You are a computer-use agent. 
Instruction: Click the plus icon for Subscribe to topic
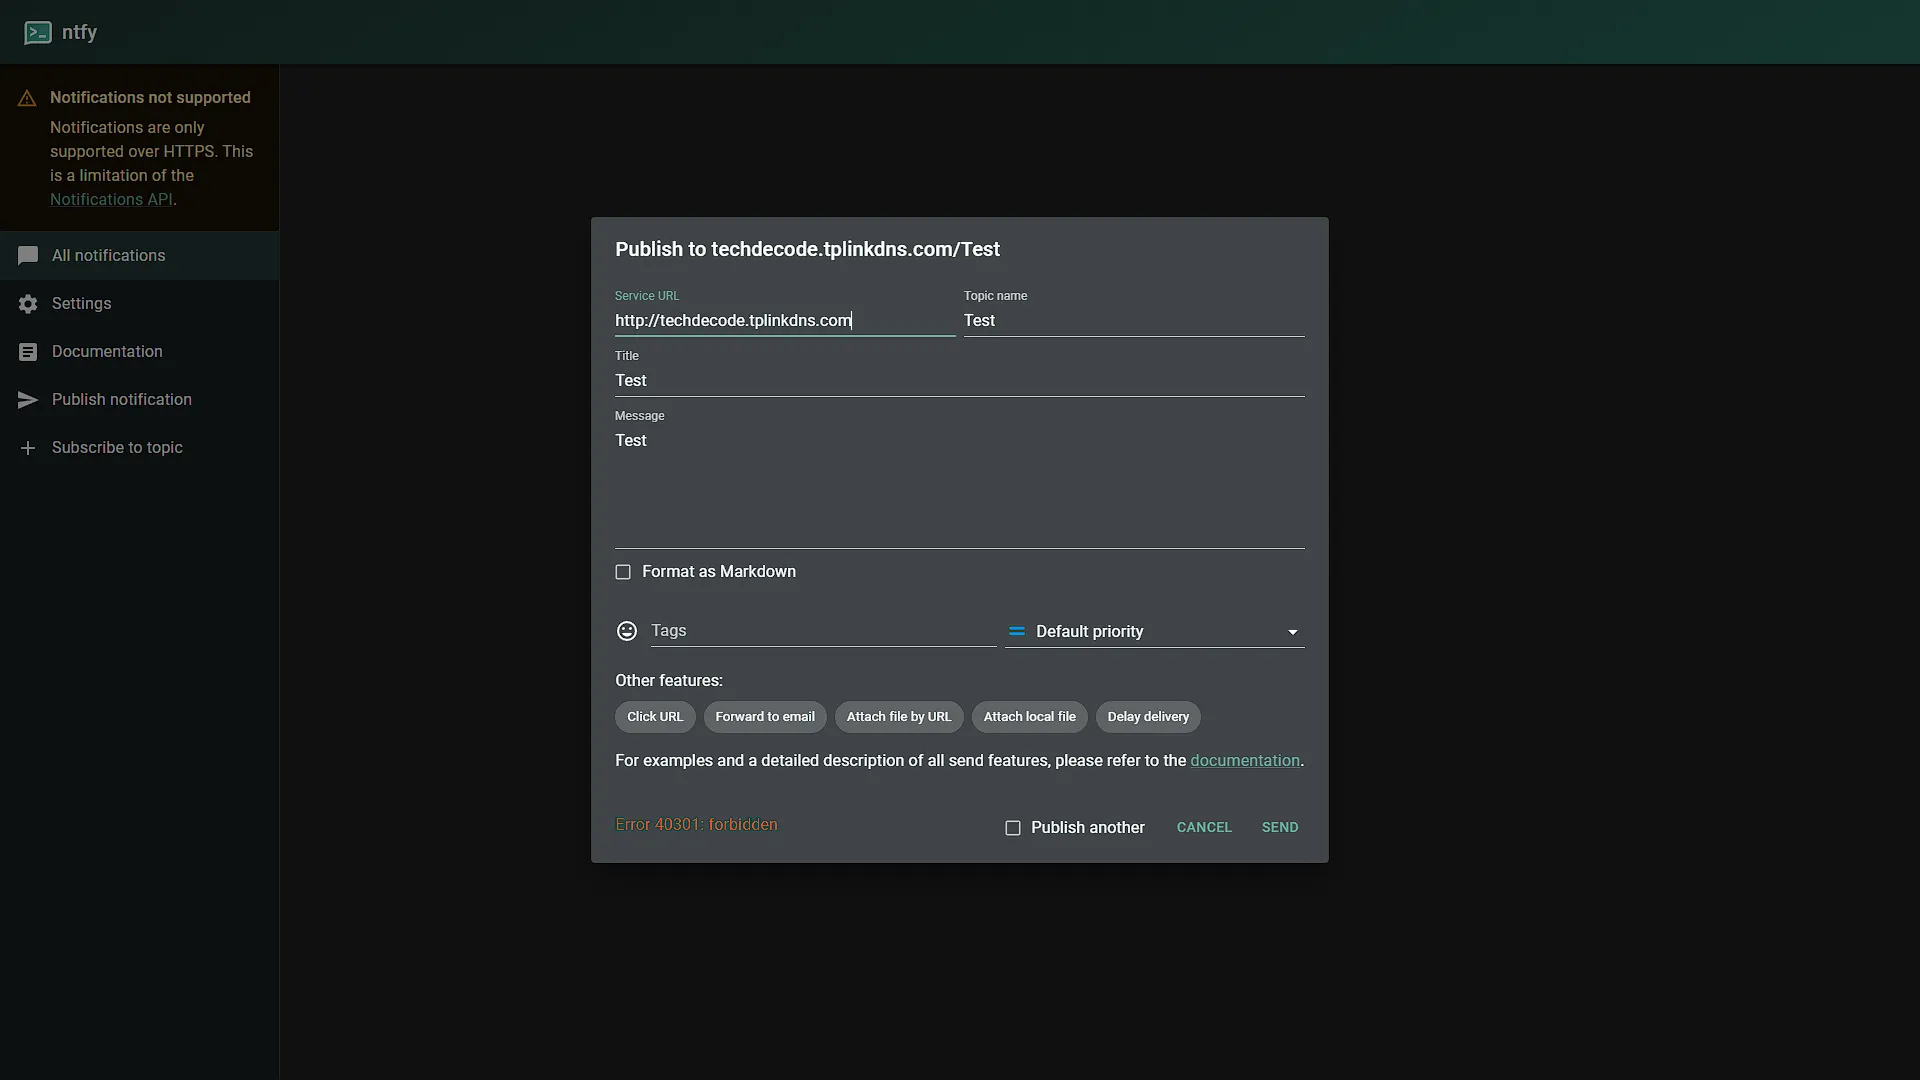tap(28, 448)
